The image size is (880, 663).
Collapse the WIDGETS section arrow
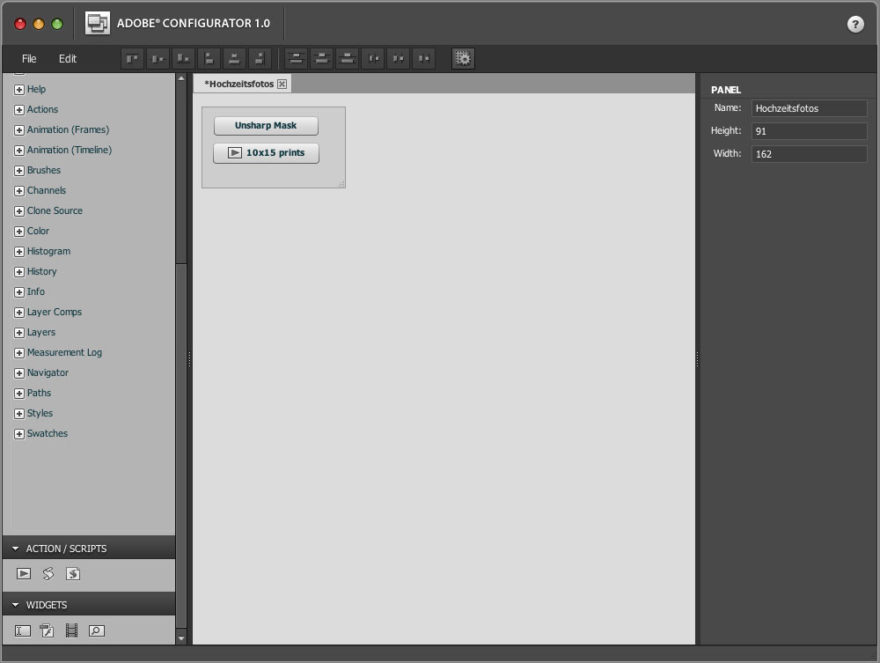click(15, 605)
